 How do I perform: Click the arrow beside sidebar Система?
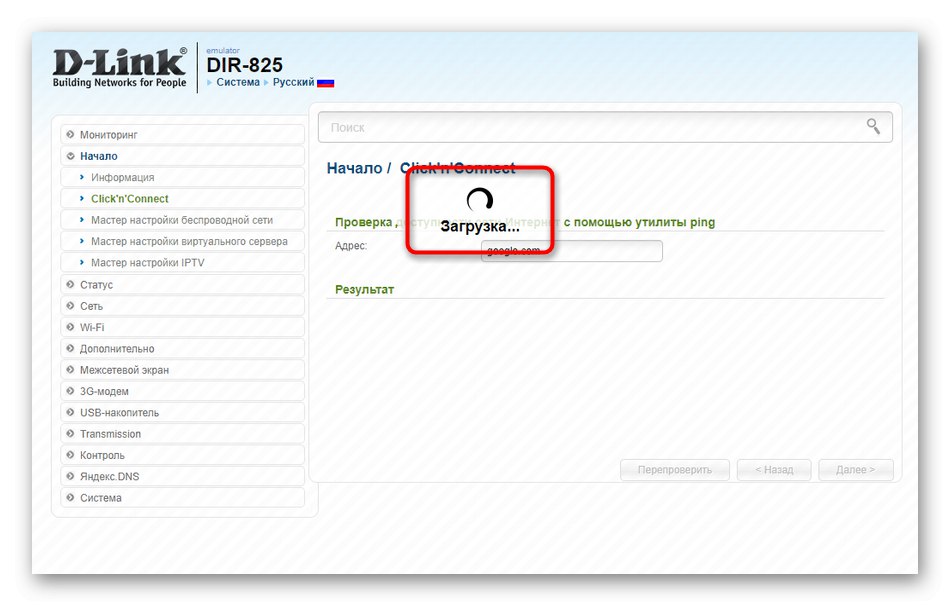pyautogui.click(x=70, y=498)
